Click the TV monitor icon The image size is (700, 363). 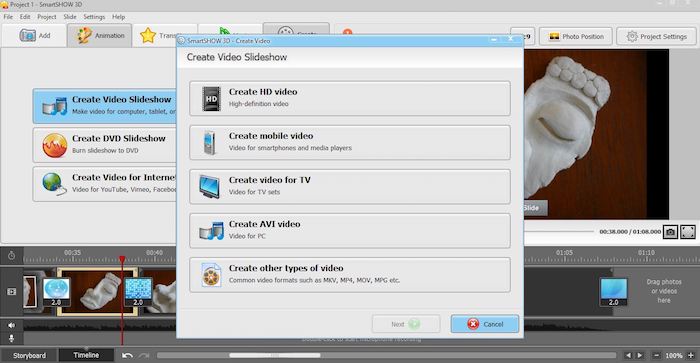tap(209, 187)
